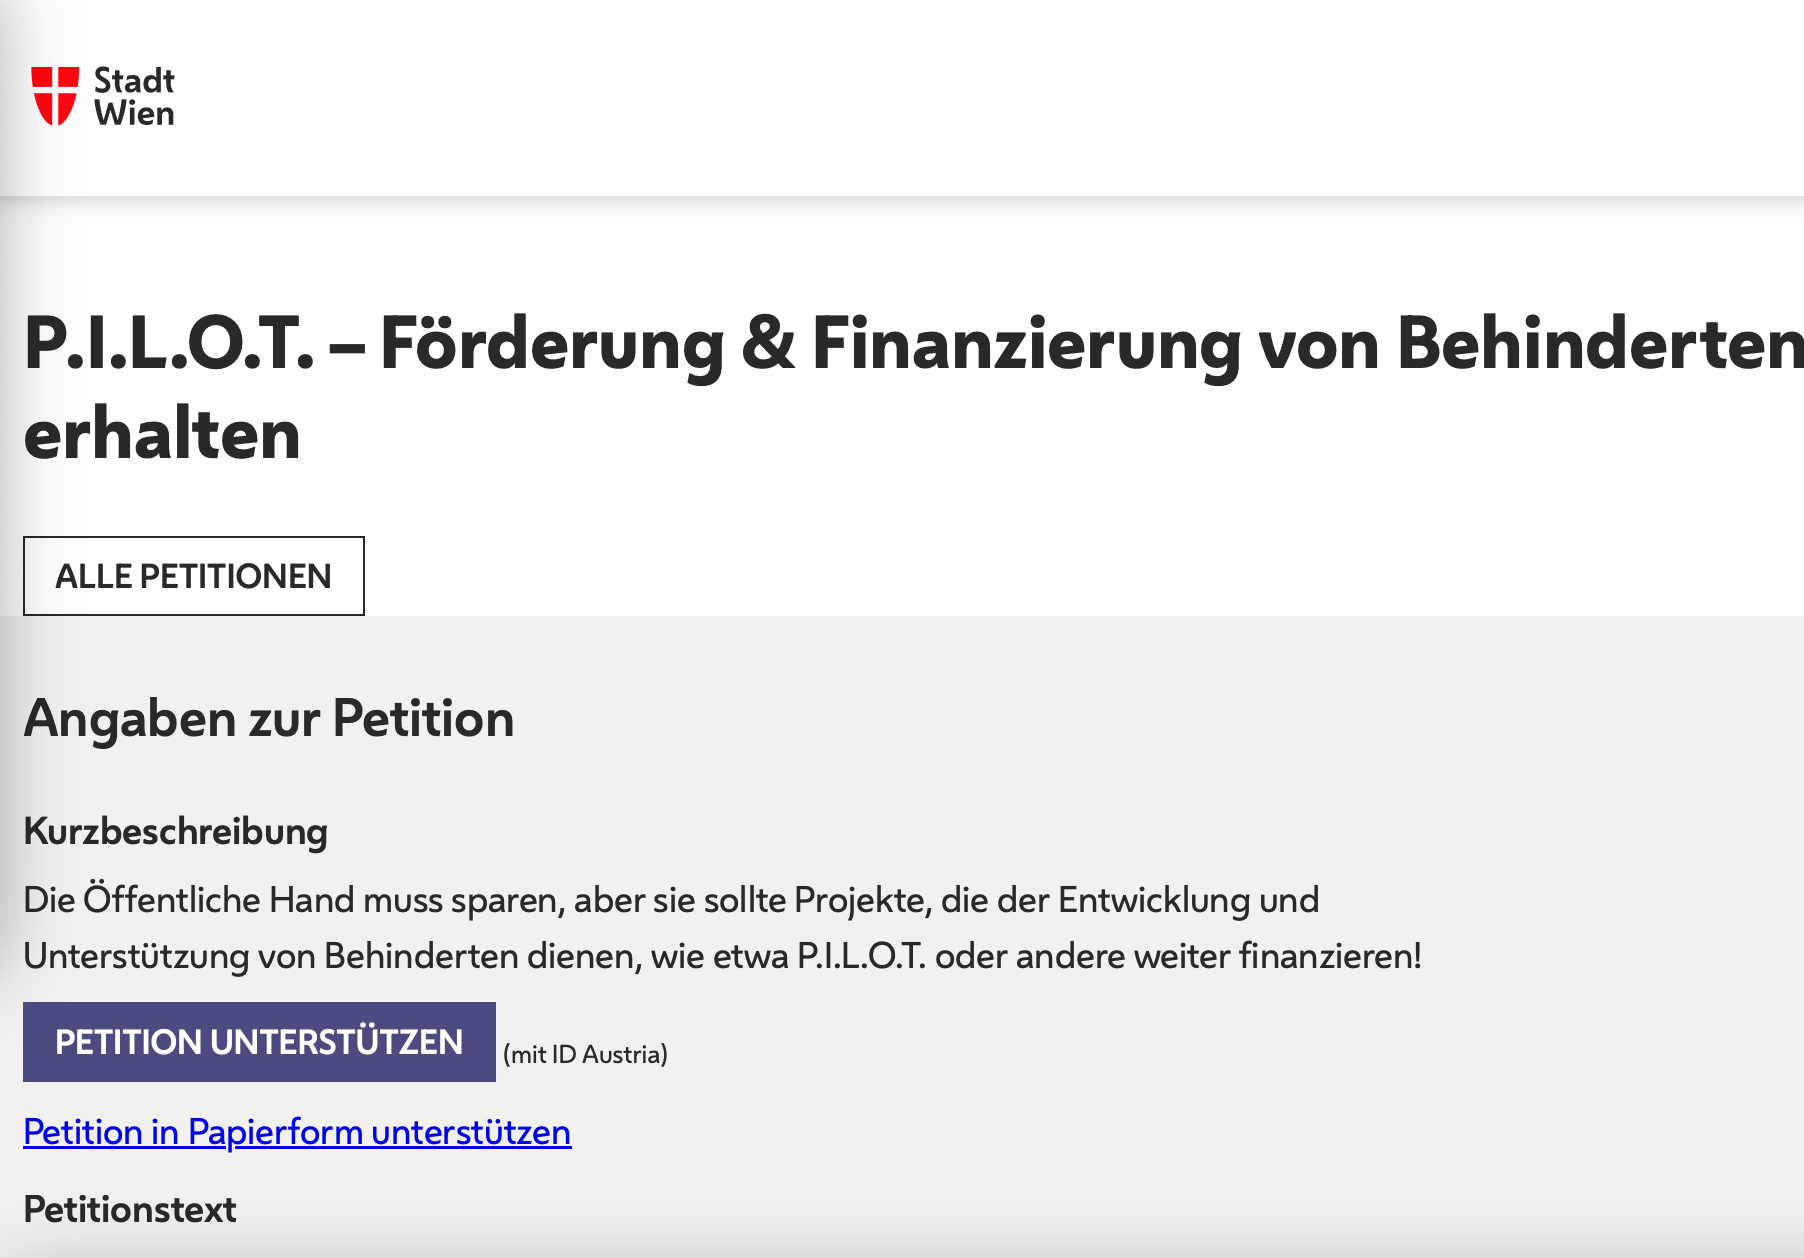Click "Finanzierung" in the page title
The width and height of the screenshot is (1804, 1258).
[x=1025, y=344]
